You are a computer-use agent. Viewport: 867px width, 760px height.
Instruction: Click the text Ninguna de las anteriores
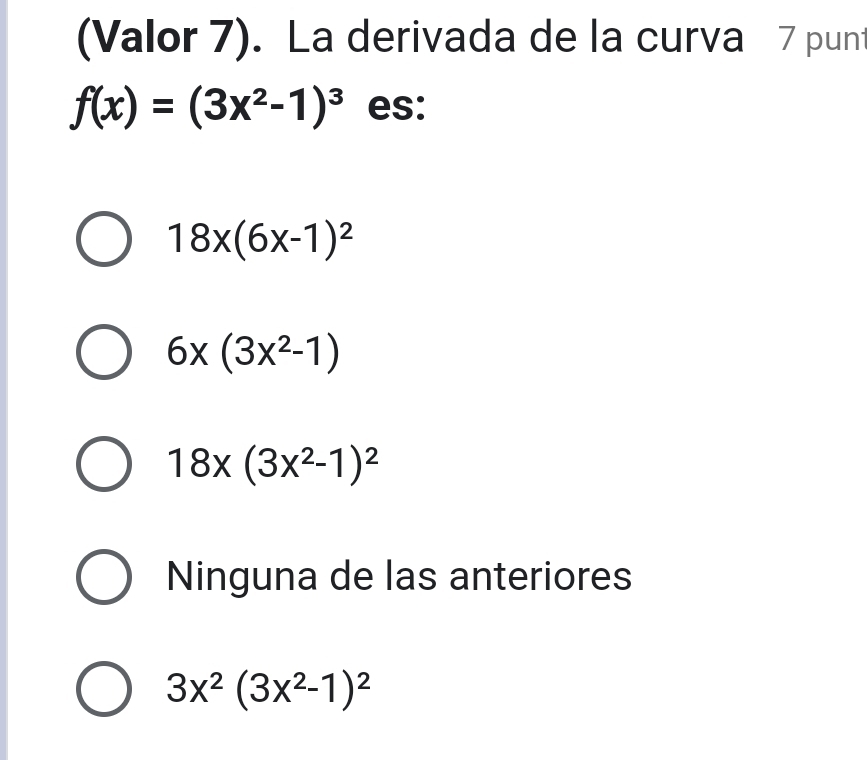click(x=399, y=577)
